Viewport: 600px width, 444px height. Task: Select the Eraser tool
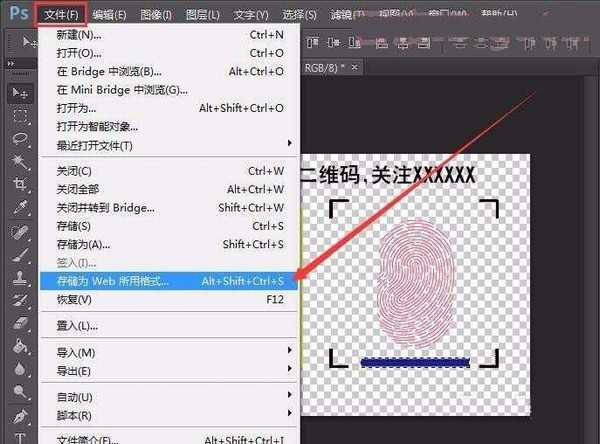coord(19,323)
